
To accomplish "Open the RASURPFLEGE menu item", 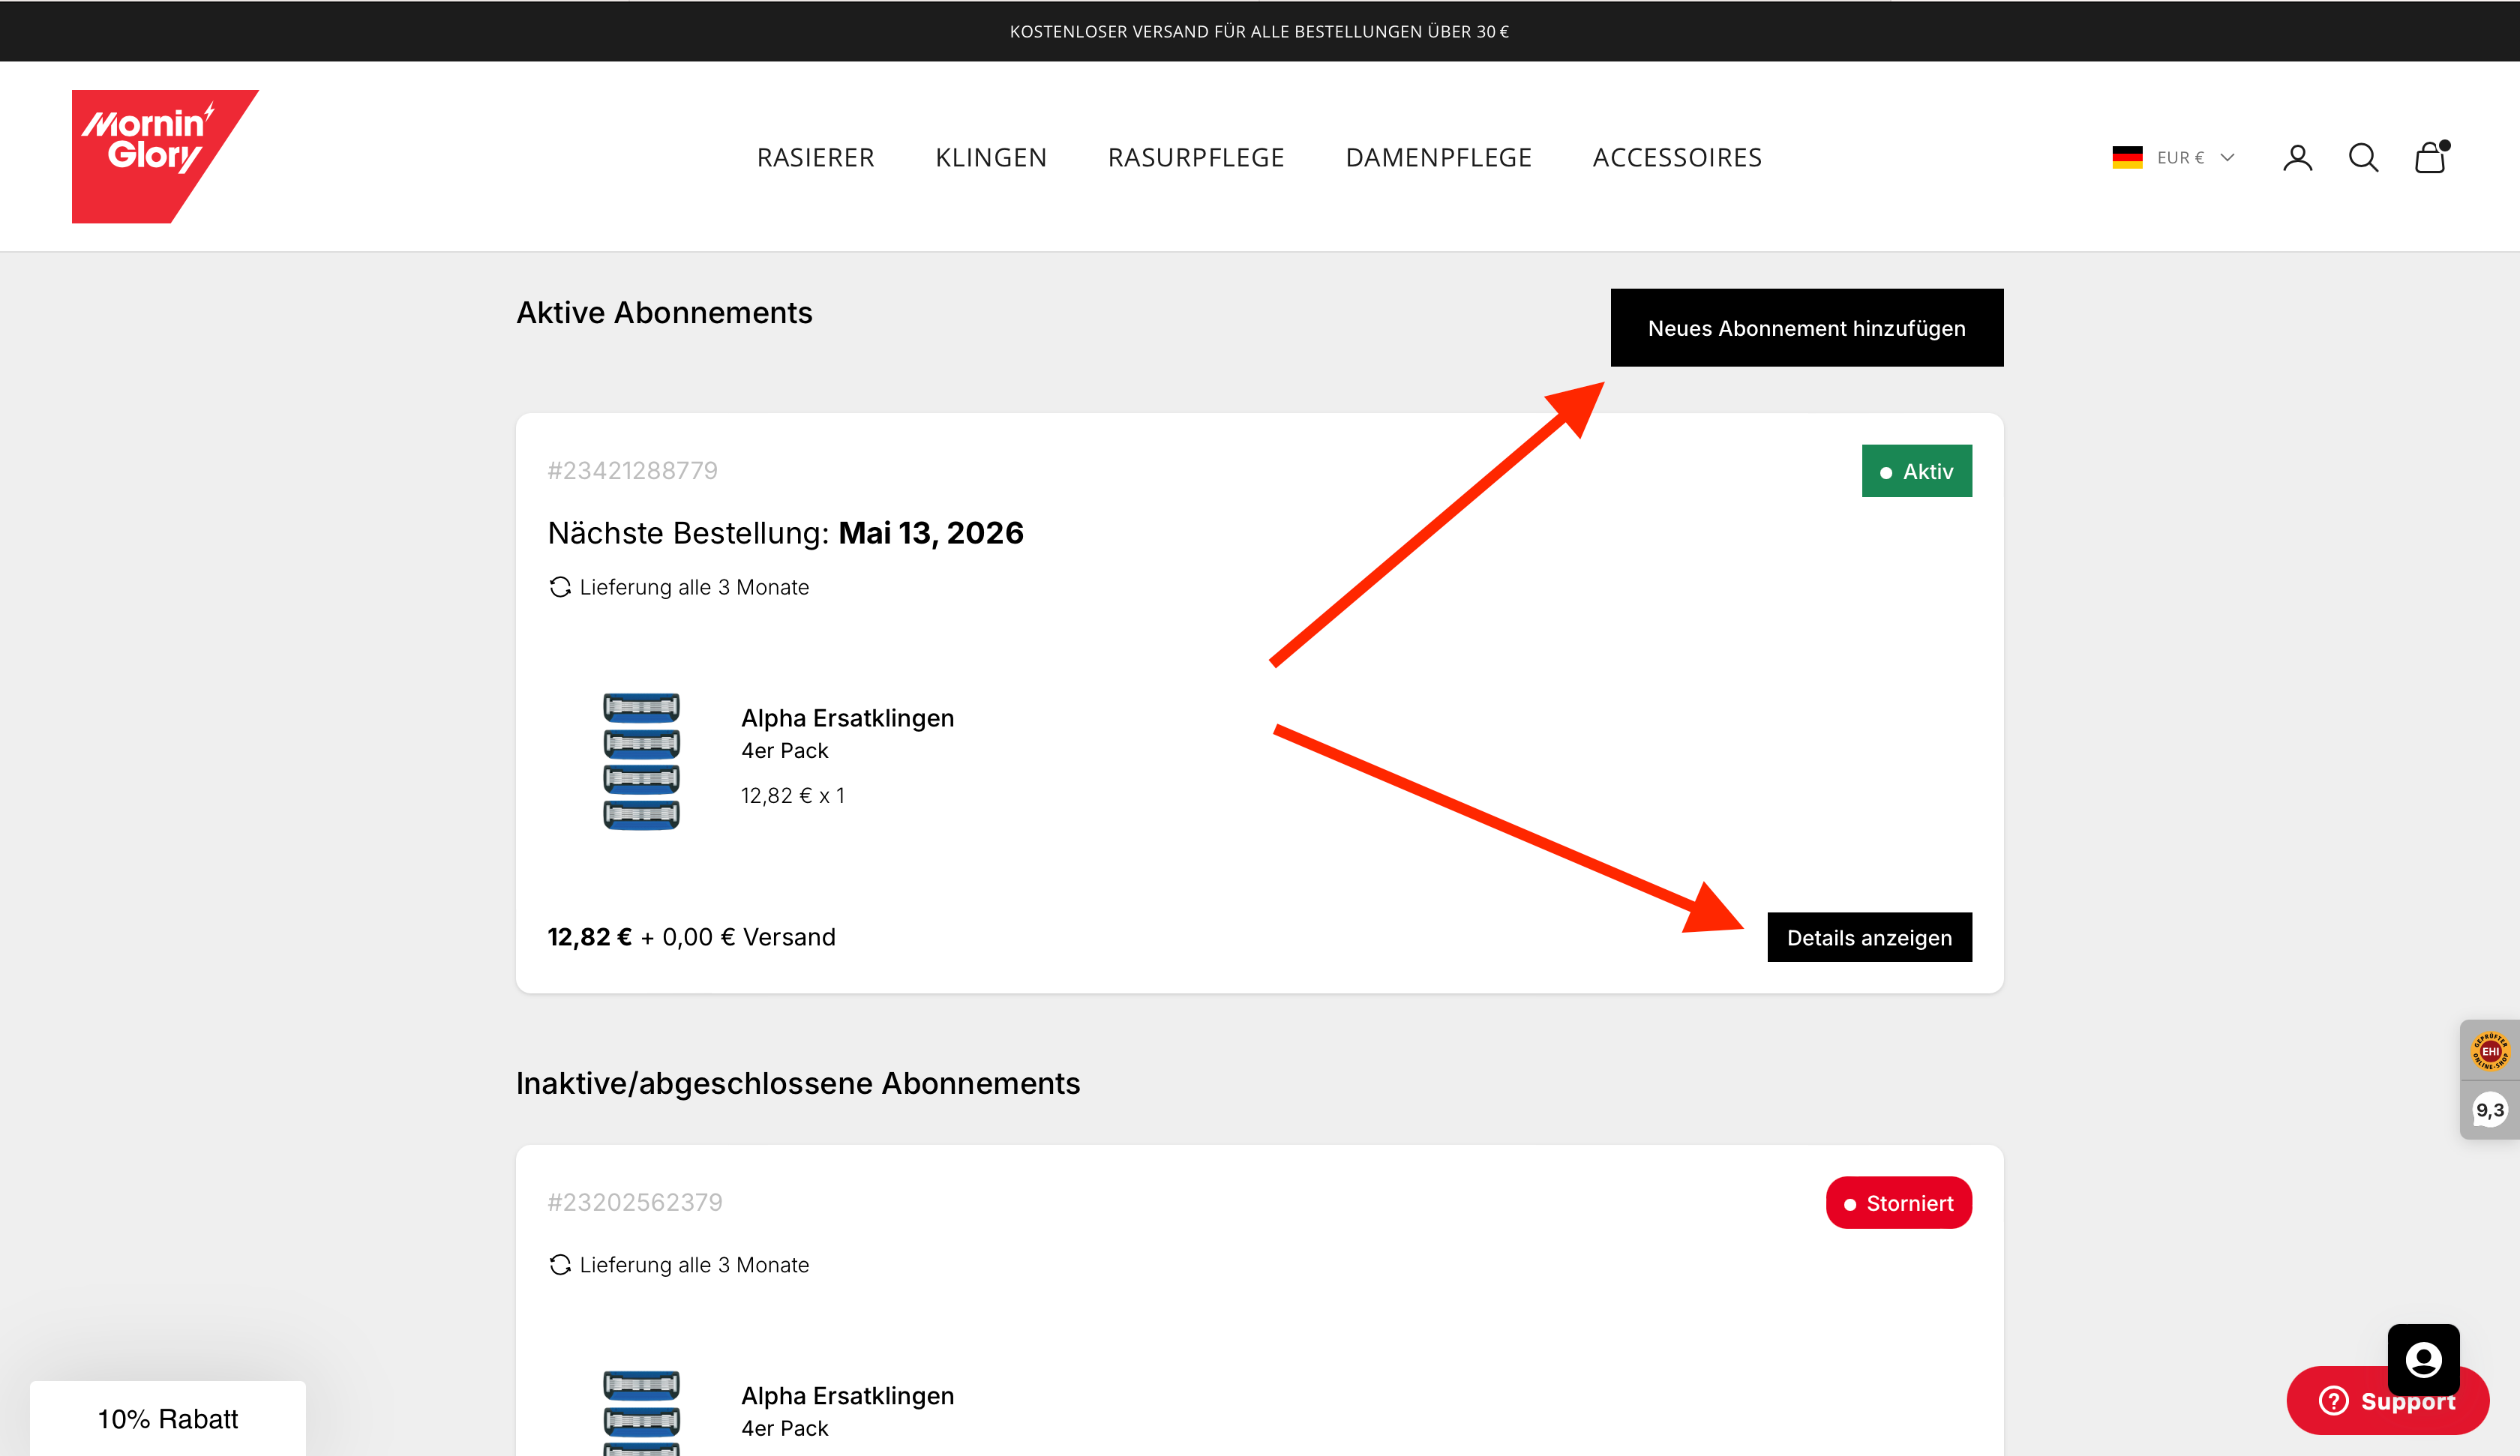I will 1195,158.
